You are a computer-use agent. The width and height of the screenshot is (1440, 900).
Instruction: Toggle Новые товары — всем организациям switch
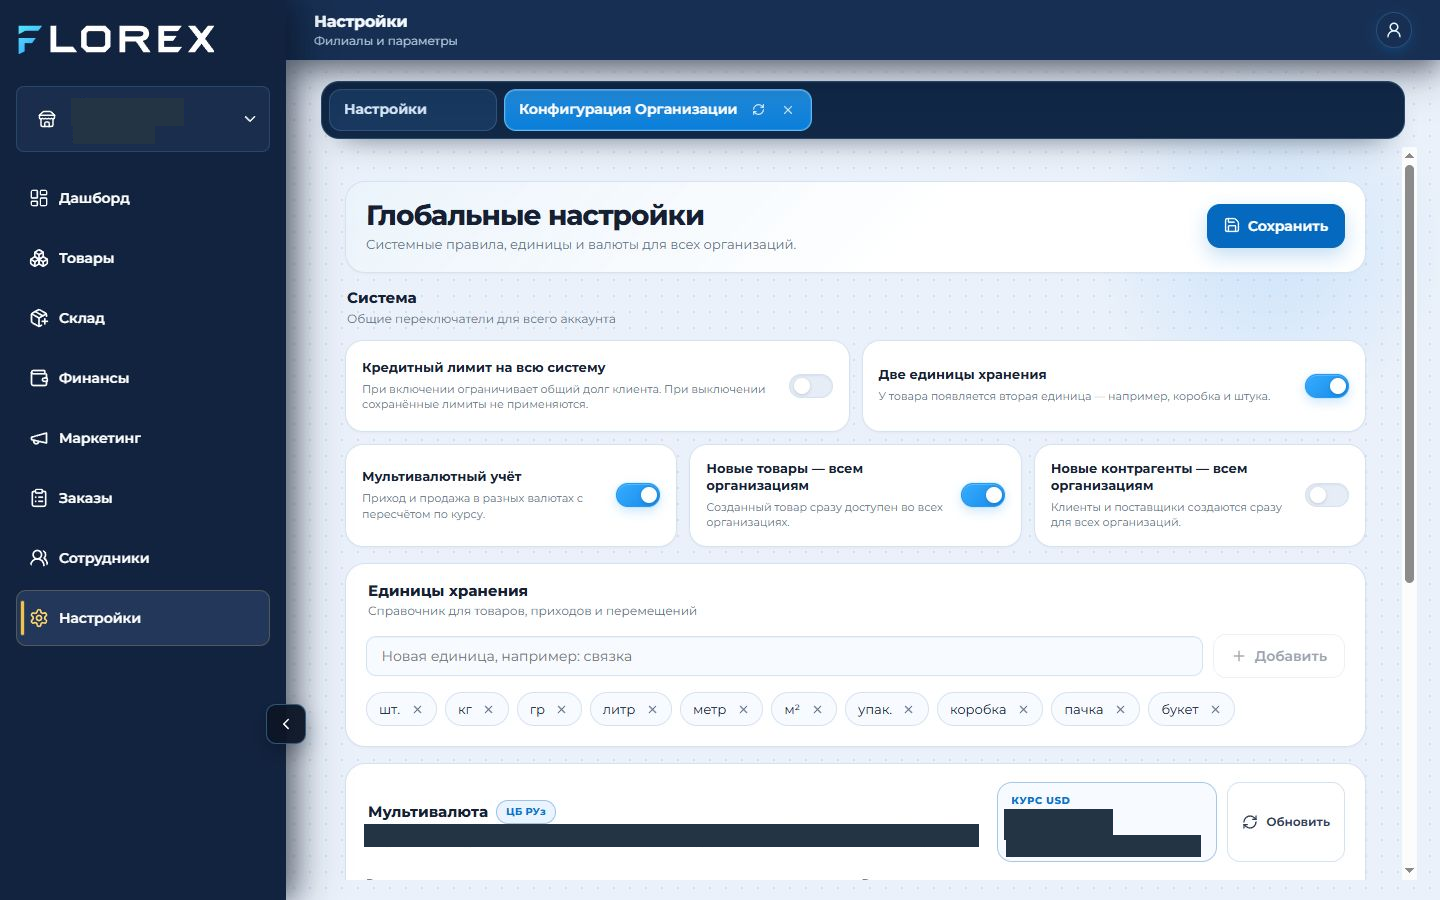pyautogui.click(x=982, y=495)
